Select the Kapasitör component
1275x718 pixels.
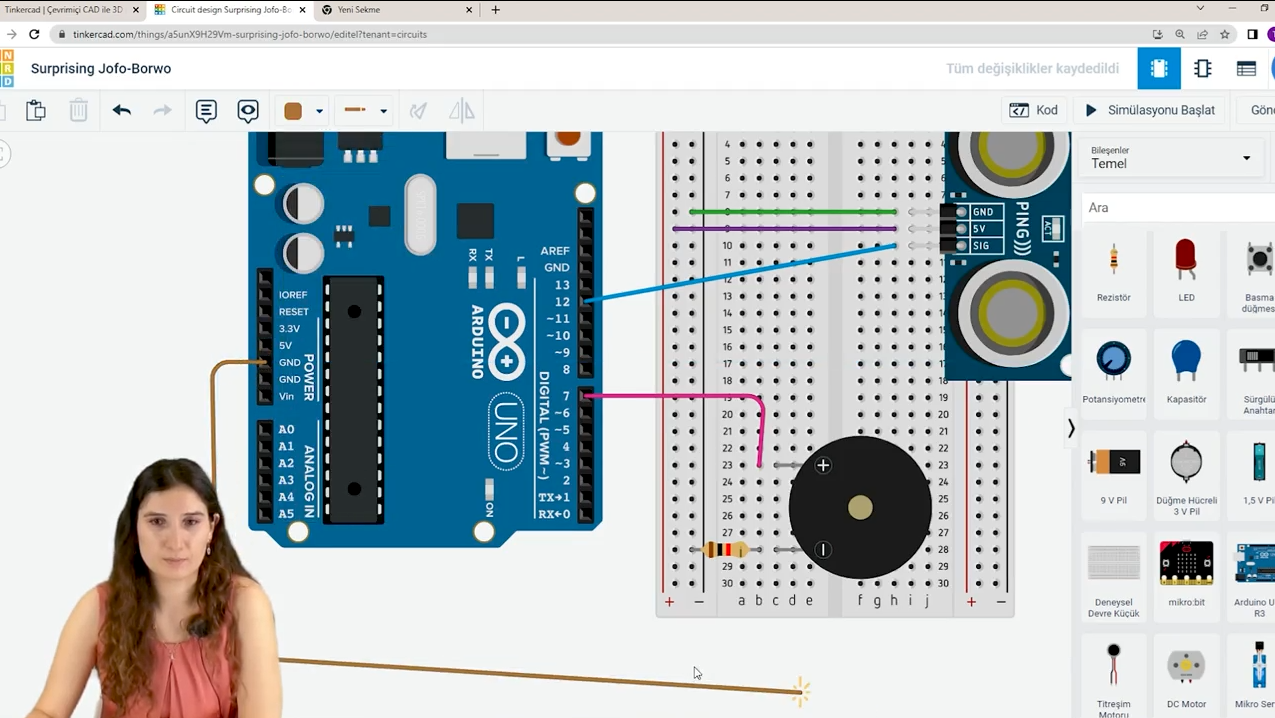click(1186, 372)
